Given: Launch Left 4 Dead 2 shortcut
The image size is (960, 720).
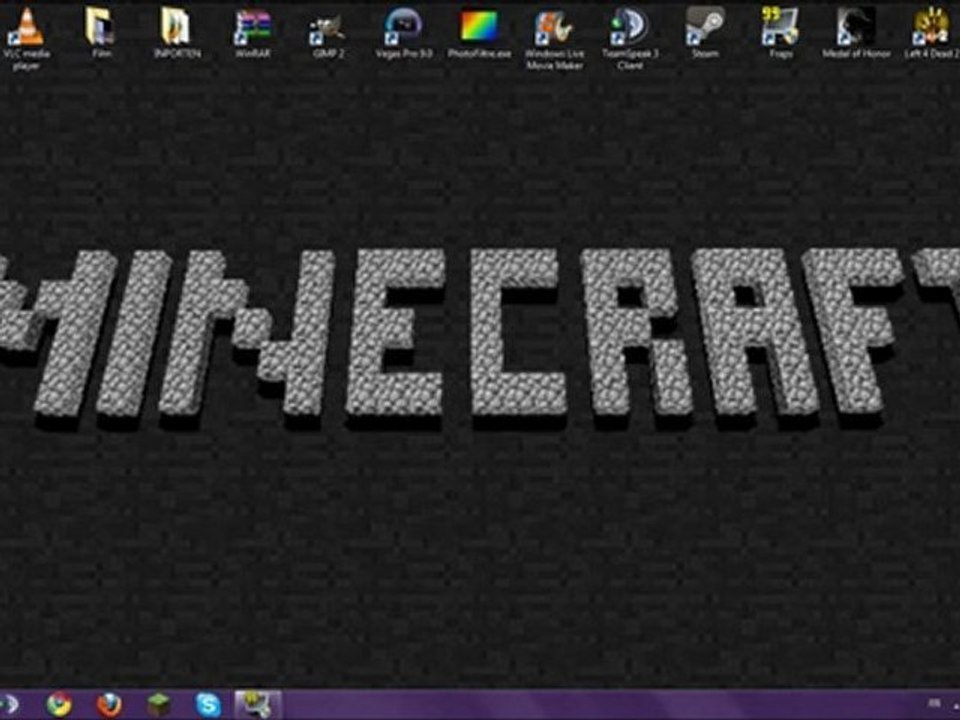Looking at the screenshot, I should pyautogui.click(x=931, y=32).
